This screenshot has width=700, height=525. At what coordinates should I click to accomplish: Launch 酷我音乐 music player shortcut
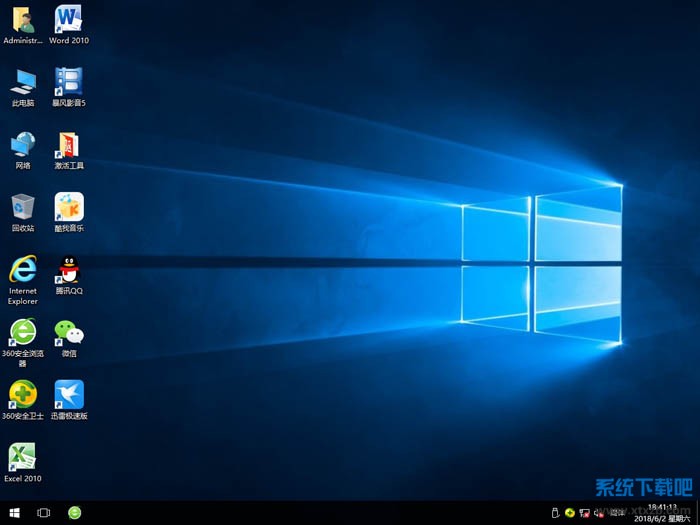(68, 207)
